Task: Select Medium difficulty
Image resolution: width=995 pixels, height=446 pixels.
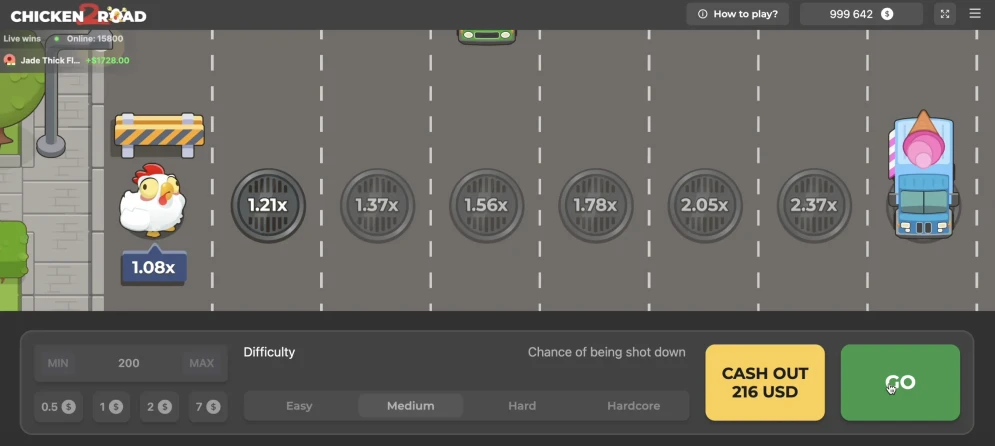Action: point(411,406)
